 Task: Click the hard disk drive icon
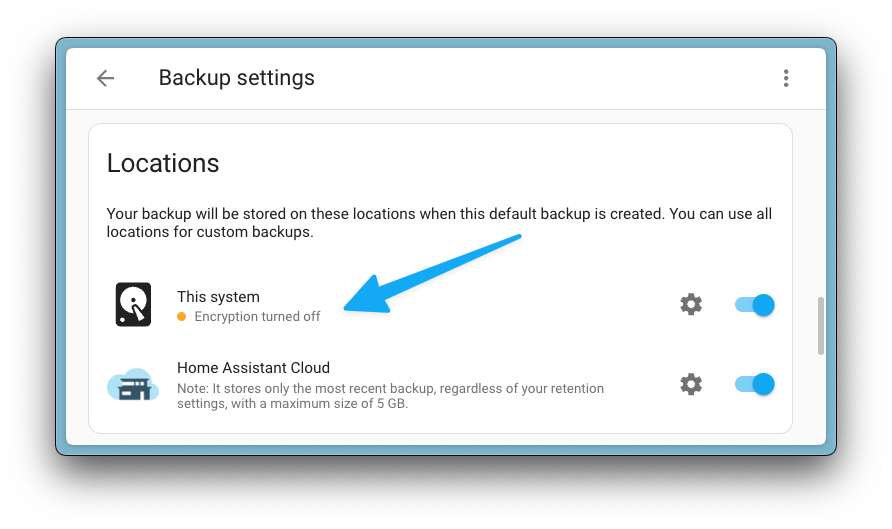pyautogui.click(x=133, y=305)
